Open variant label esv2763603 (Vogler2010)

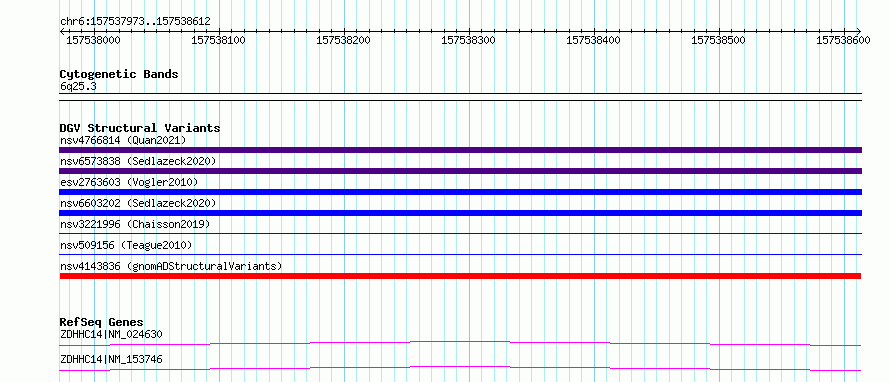[129, 182]
